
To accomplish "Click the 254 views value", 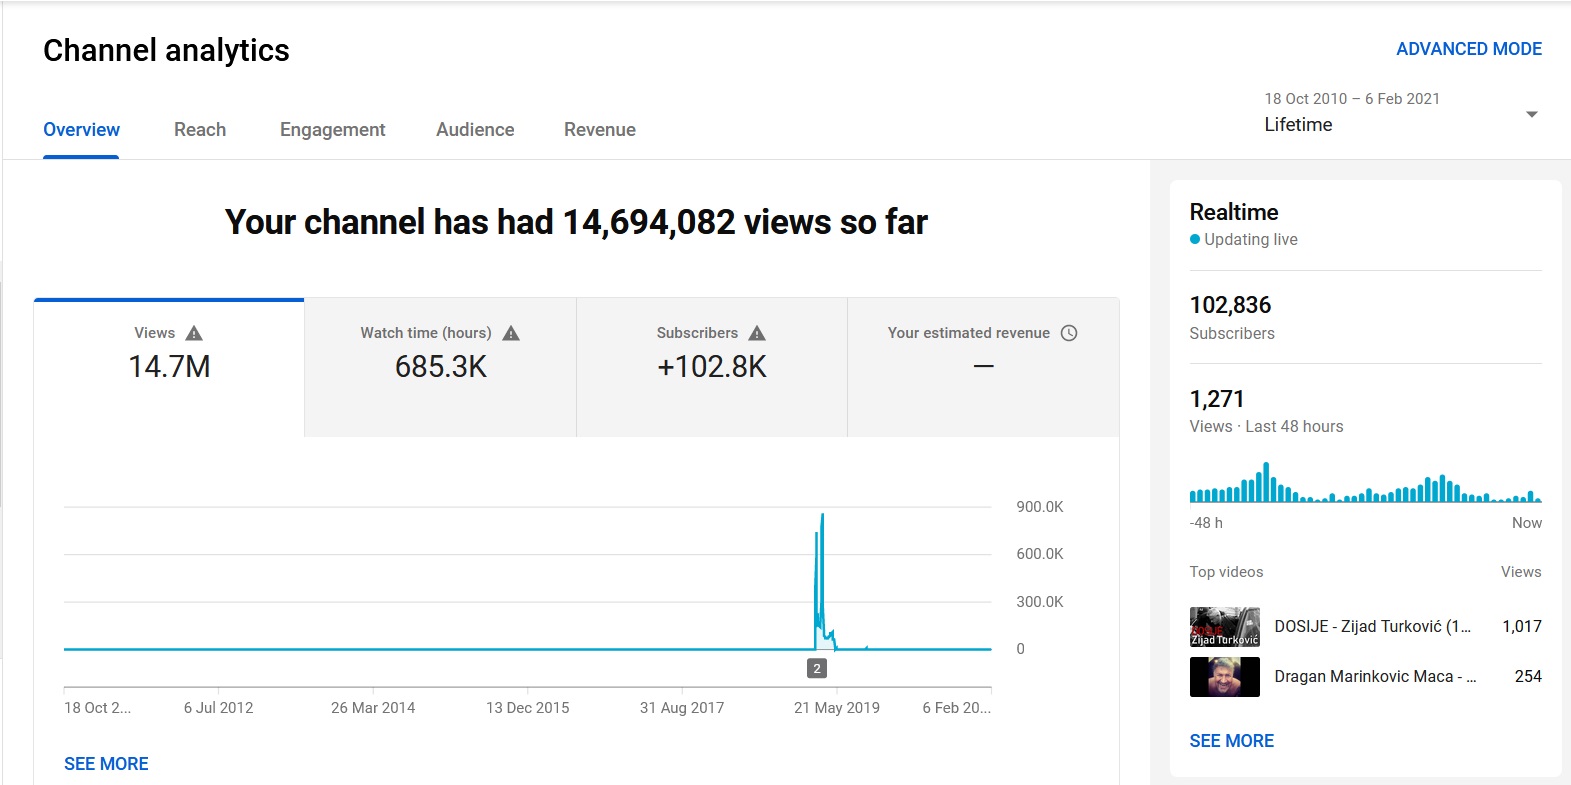I will click(x=1528, y=676).
